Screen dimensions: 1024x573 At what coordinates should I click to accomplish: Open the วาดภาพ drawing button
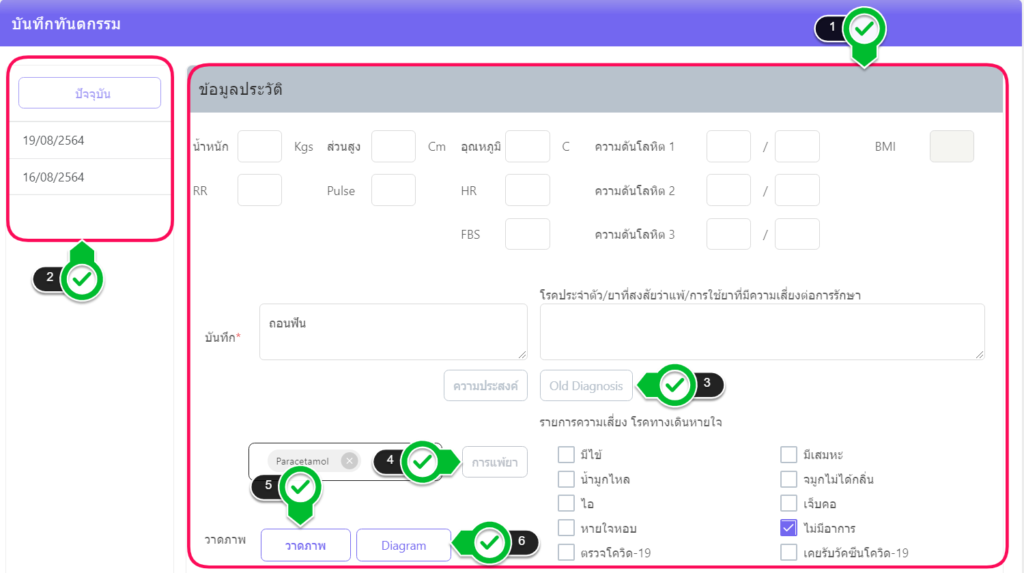(305, 545)
